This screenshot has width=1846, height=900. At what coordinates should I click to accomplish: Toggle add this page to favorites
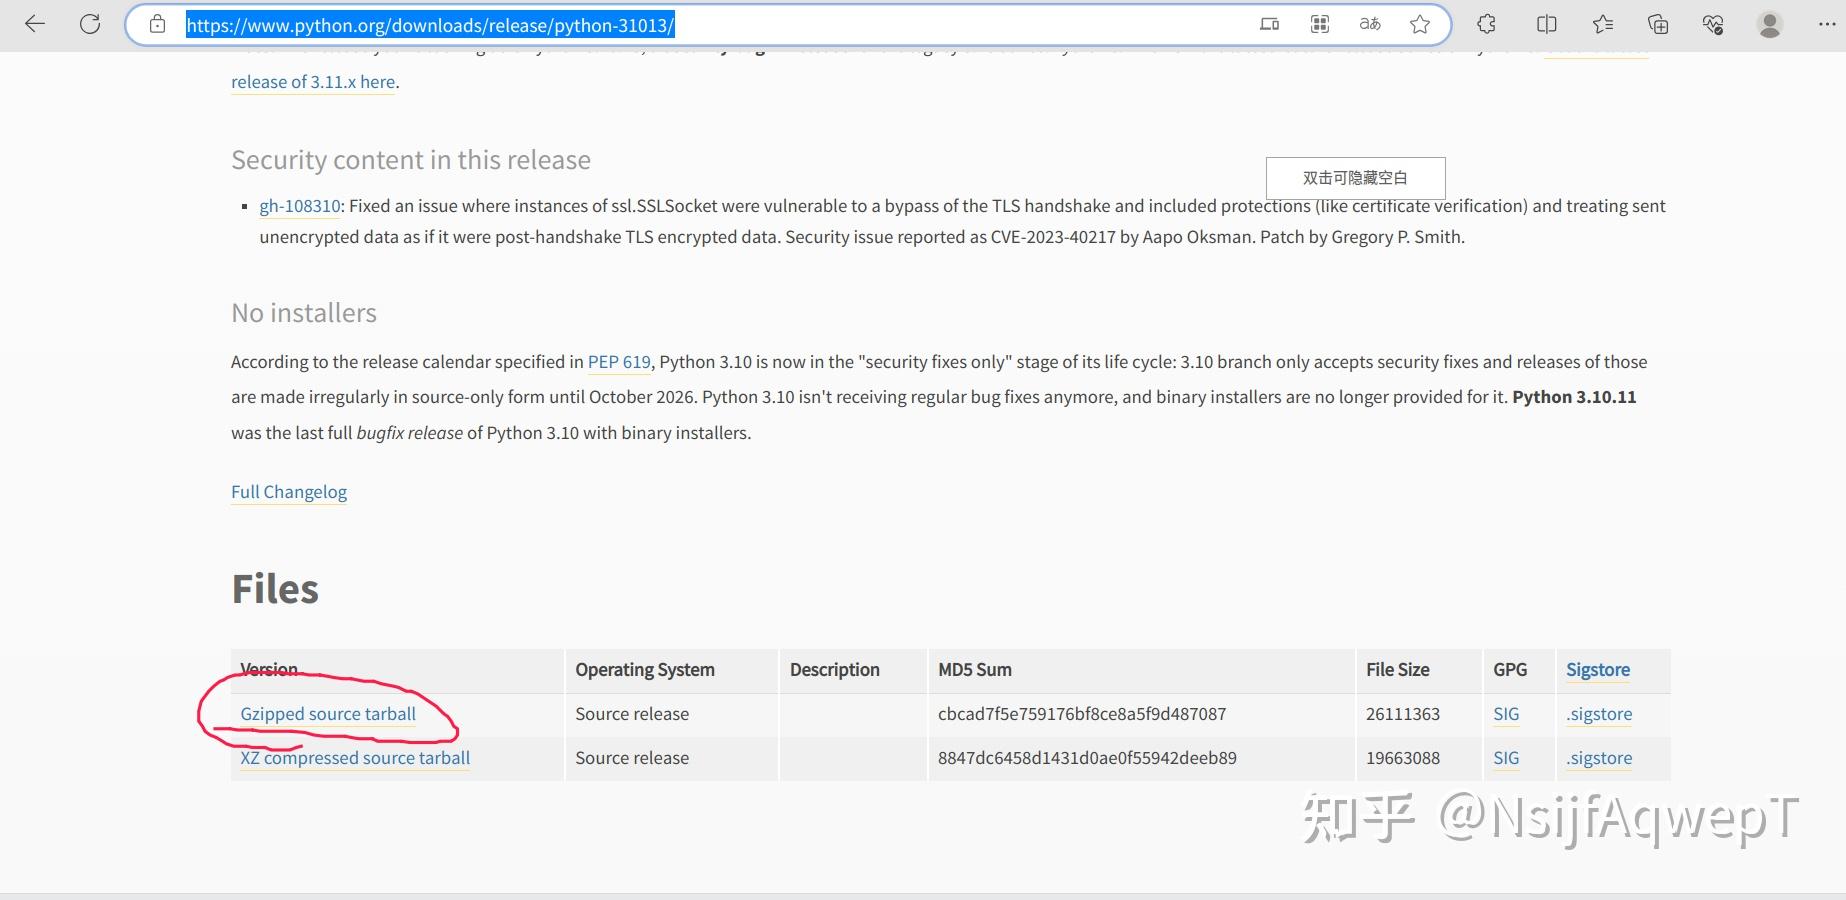pyautogui.click(x=1419, y=23)
